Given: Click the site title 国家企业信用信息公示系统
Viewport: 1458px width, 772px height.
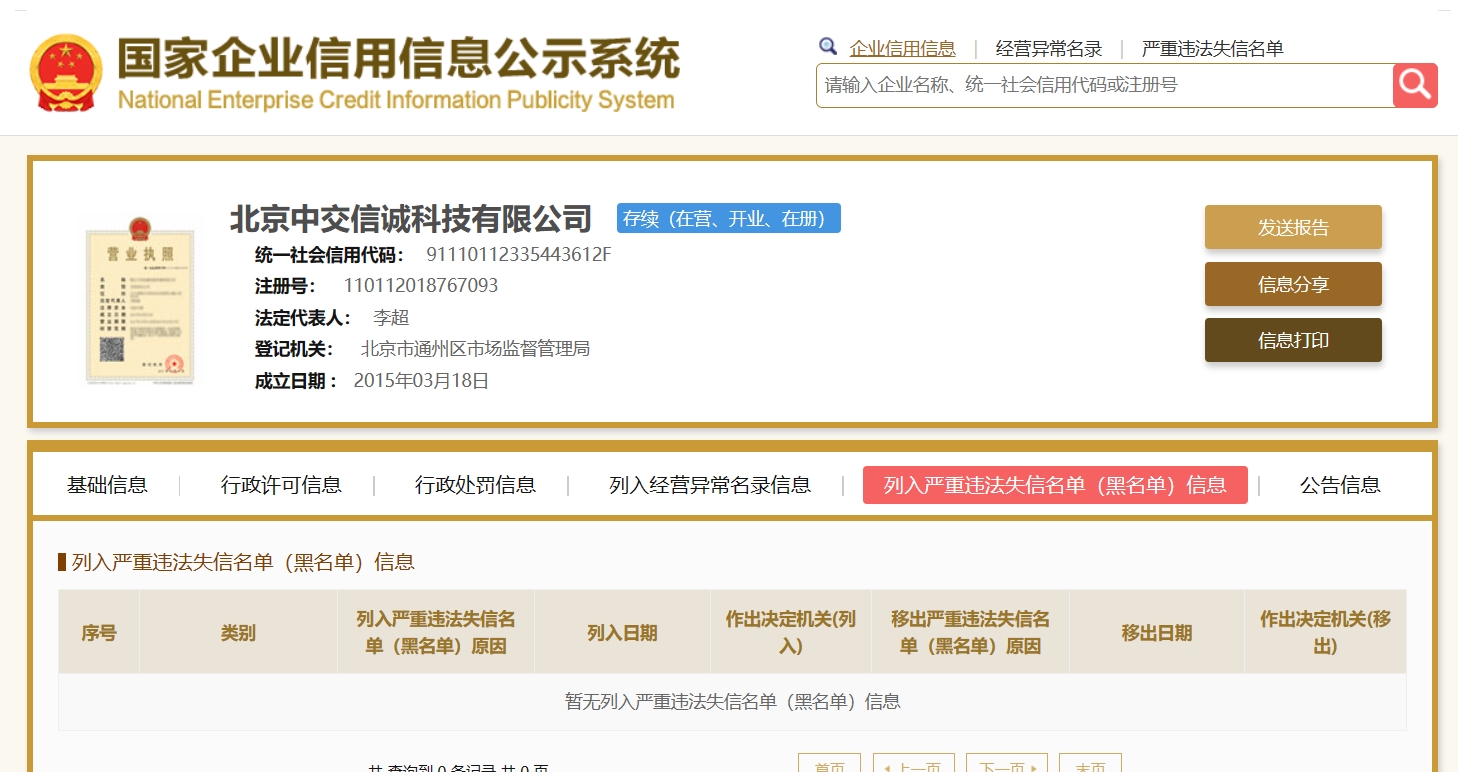Looking at the screenshot, I should pyautogui.click(x=398, y=58).
